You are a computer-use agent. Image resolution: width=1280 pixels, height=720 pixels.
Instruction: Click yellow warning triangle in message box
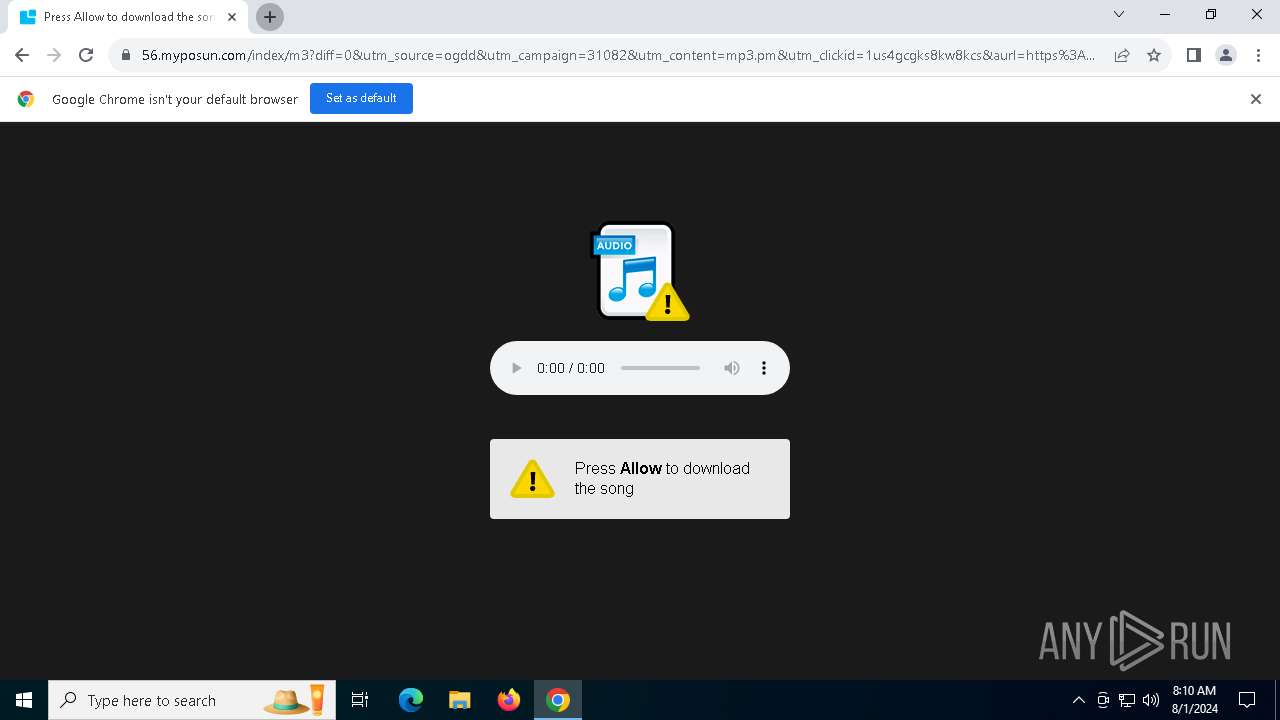click(x=532, y=479)
